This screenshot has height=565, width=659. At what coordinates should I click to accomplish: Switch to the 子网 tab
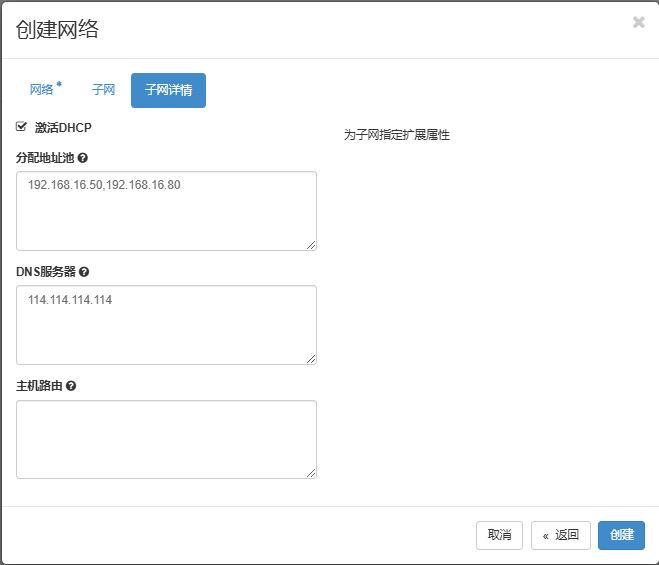[x=103, y=90]
